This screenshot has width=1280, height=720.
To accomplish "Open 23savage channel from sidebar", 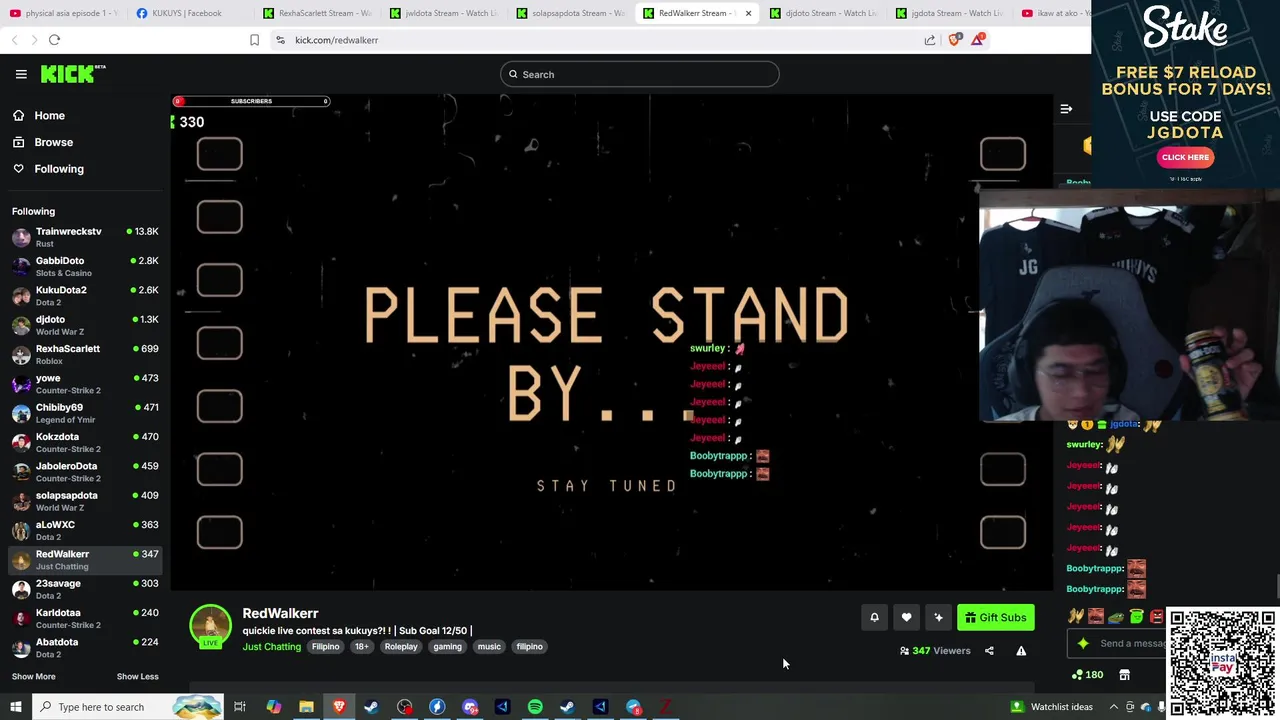I will click(x=85, y=589).
